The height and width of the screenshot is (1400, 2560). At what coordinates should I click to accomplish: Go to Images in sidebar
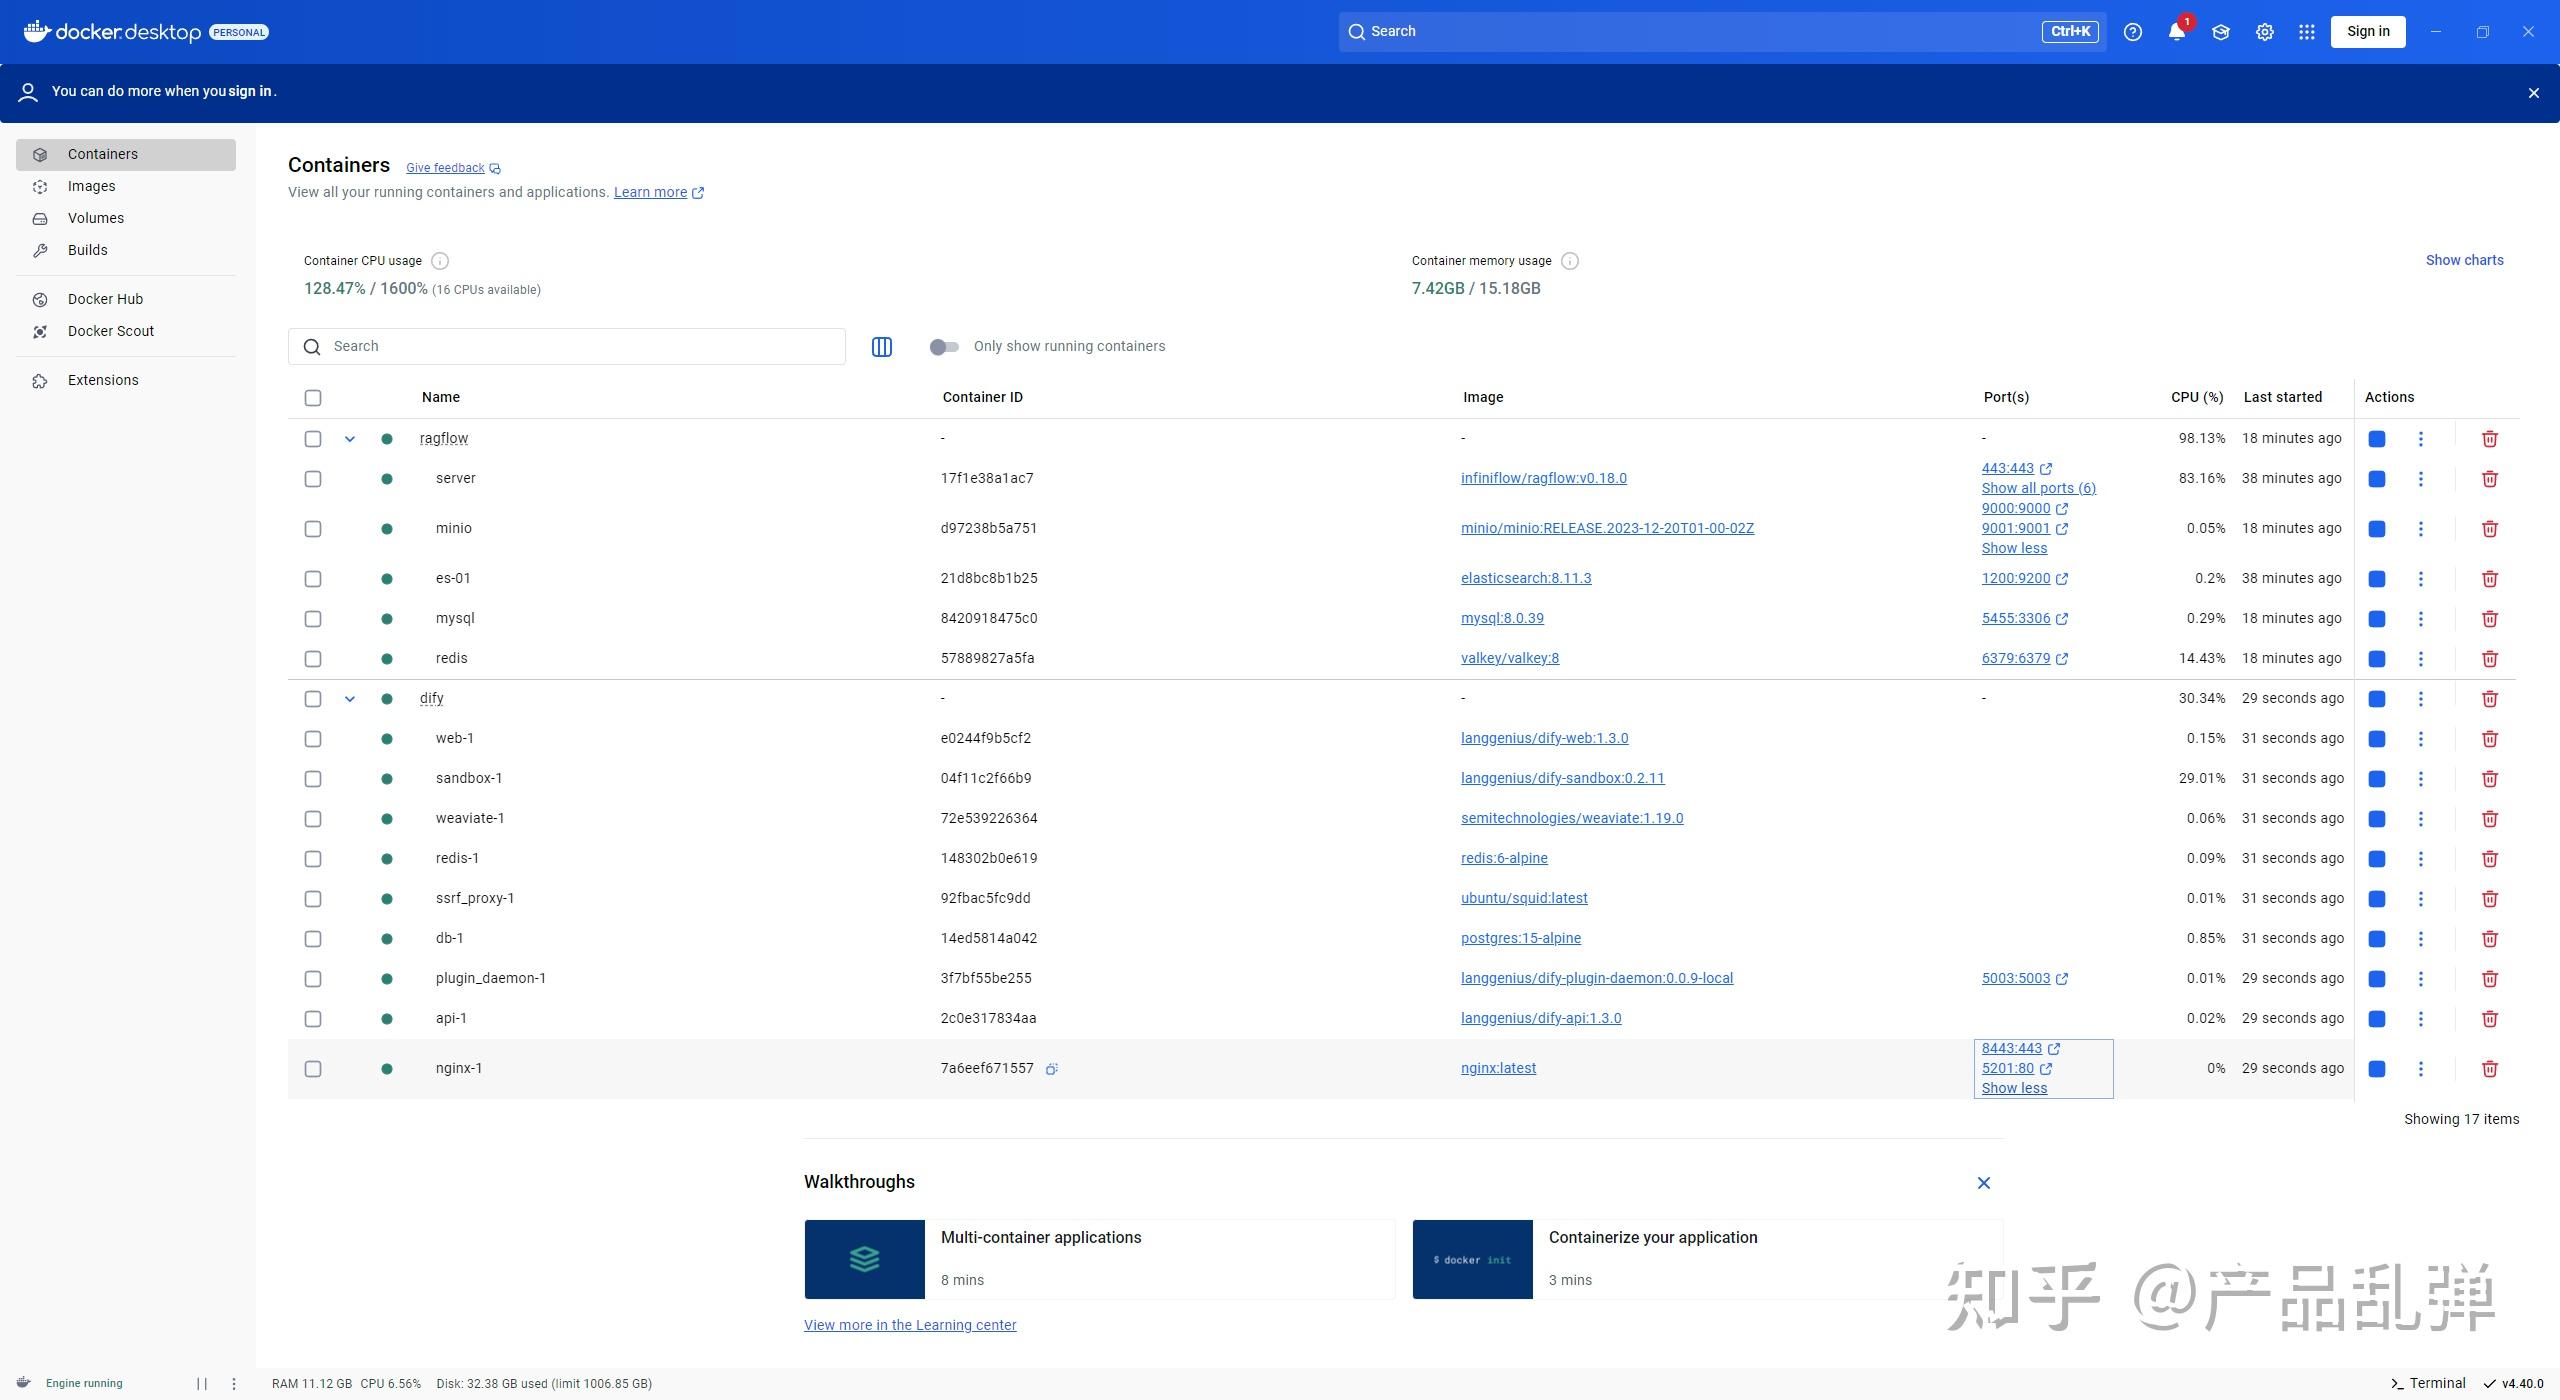pos(91,186)
